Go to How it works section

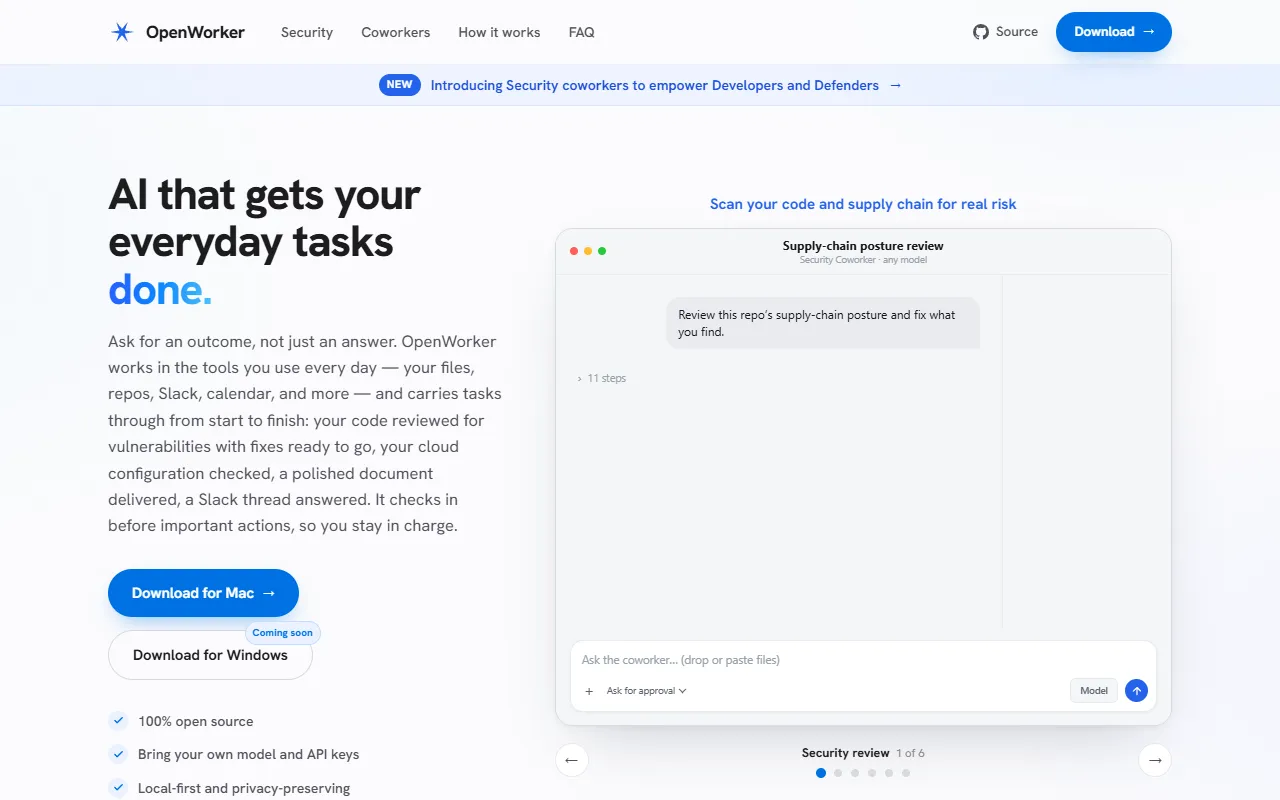pyautogui.click(x=499, y=32)
